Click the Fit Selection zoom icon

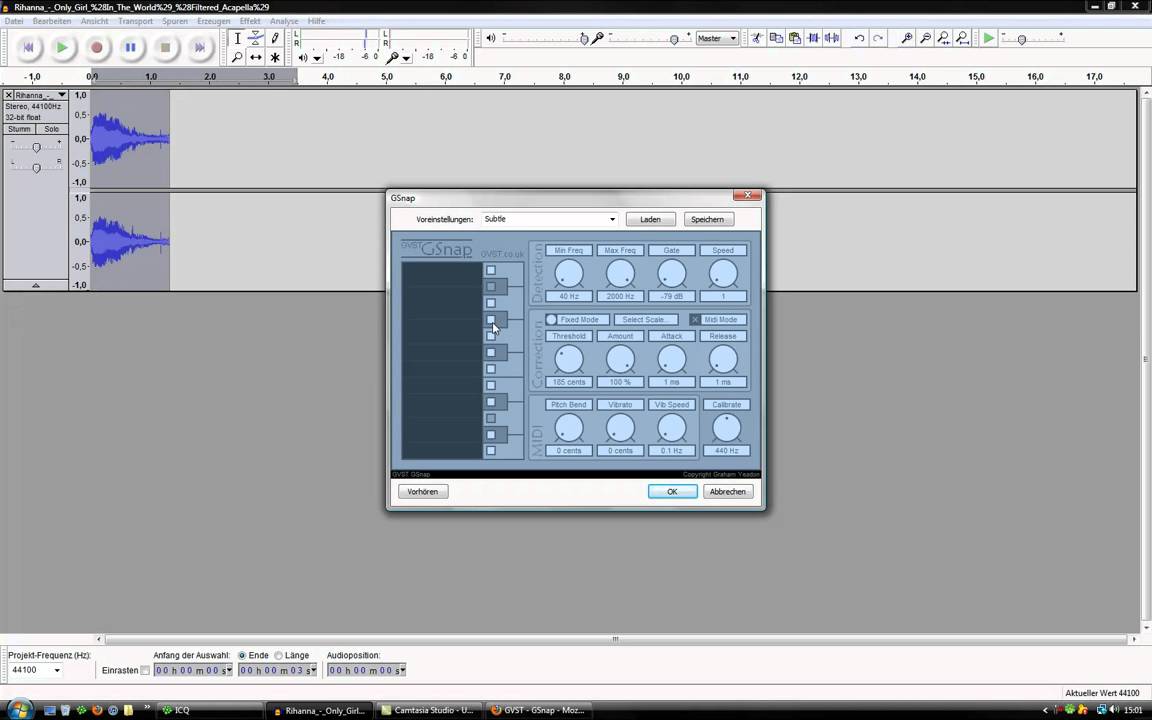coord(944,38)
